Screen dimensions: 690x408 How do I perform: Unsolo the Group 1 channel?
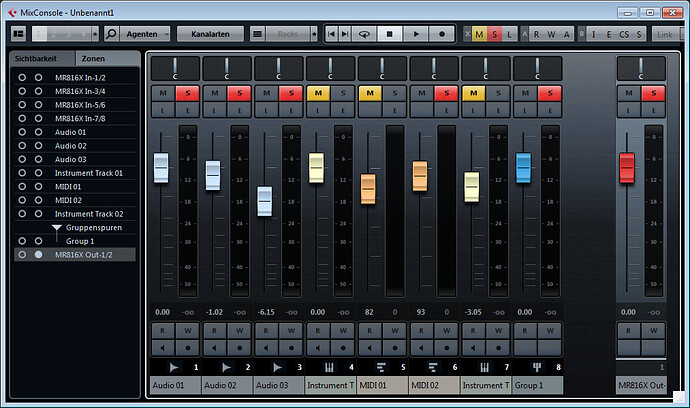[550, 93]
